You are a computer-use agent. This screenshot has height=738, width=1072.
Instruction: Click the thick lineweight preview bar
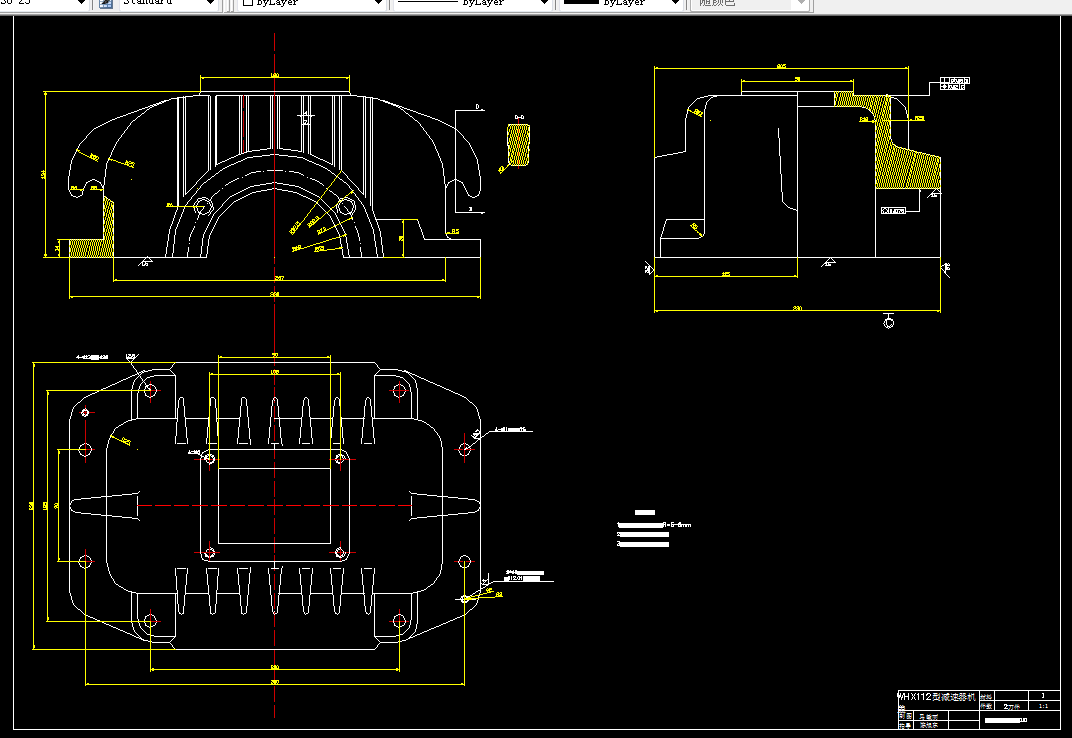click(x=581, y=2)
